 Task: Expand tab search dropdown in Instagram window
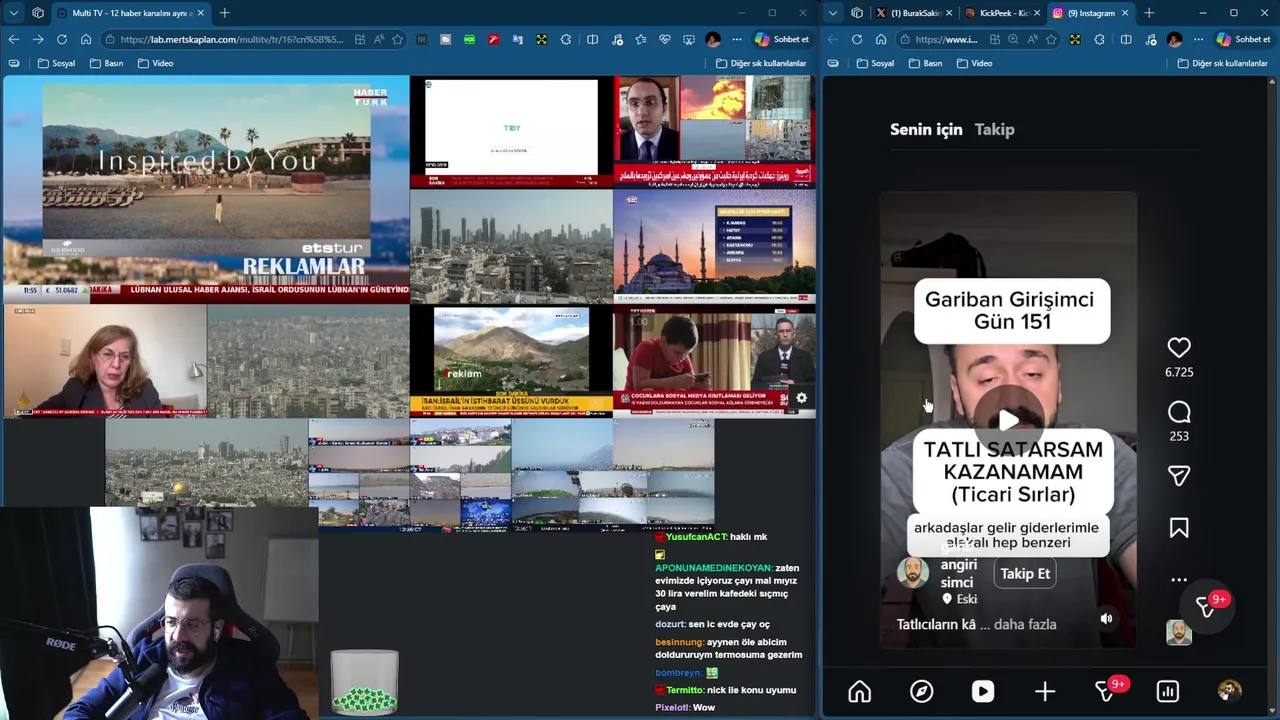[834, 13]
